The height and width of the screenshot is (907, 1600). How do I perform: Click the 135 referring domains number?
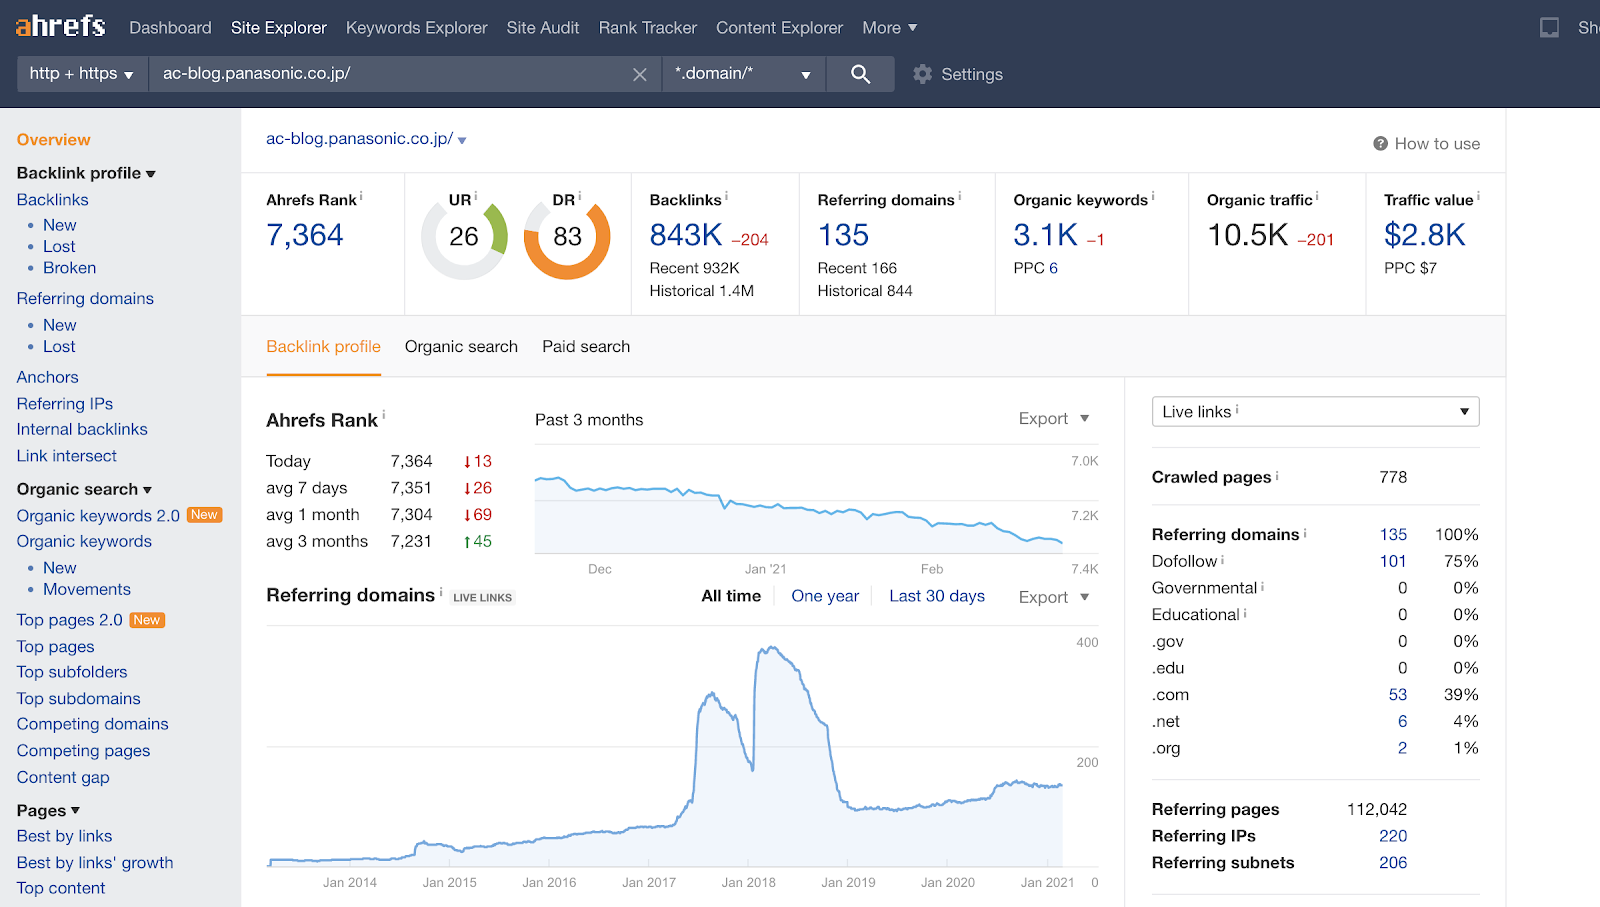[x=844, y=235]
